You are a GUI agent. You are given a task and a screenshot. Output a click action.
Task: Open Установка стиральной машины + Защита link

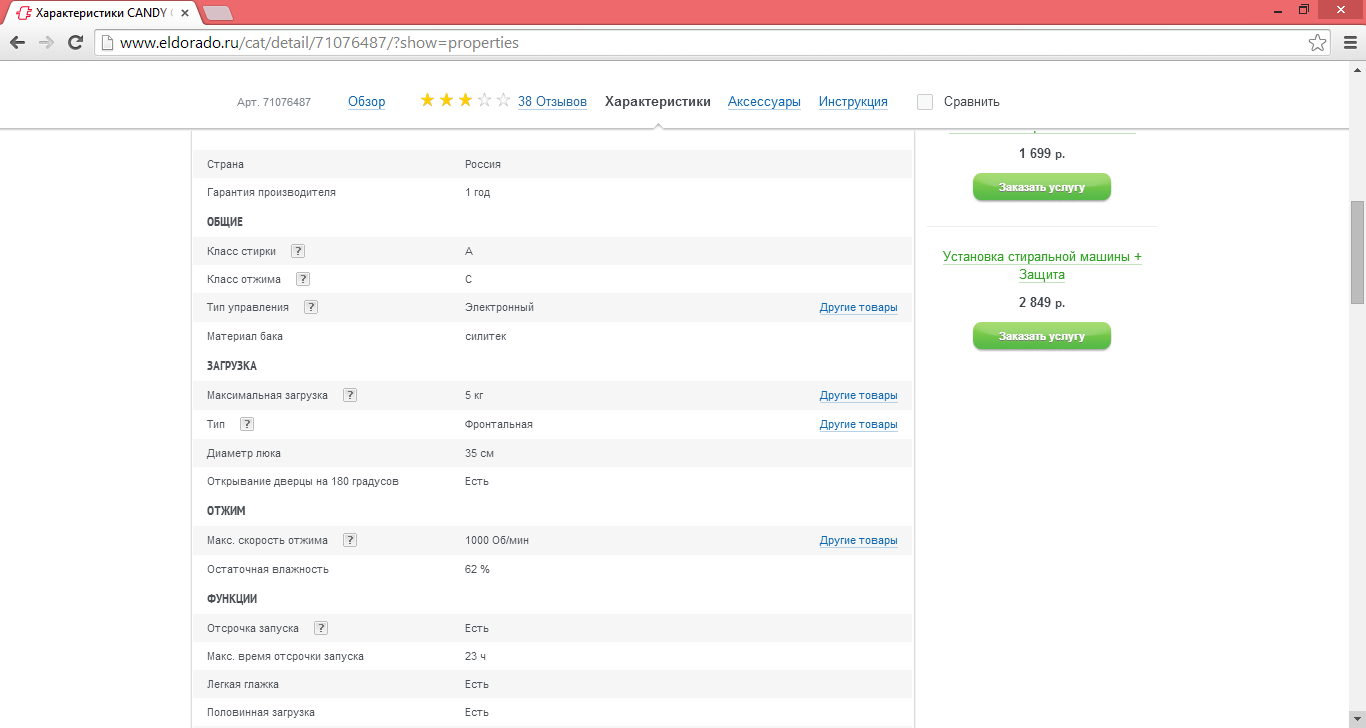click(x=1042, y=265)
